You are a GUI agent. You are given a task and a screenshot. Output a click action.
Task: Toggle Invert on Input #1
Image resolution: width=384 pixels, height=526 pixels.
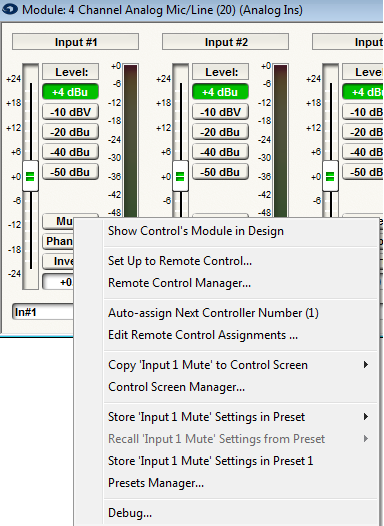tap(58, 261)
